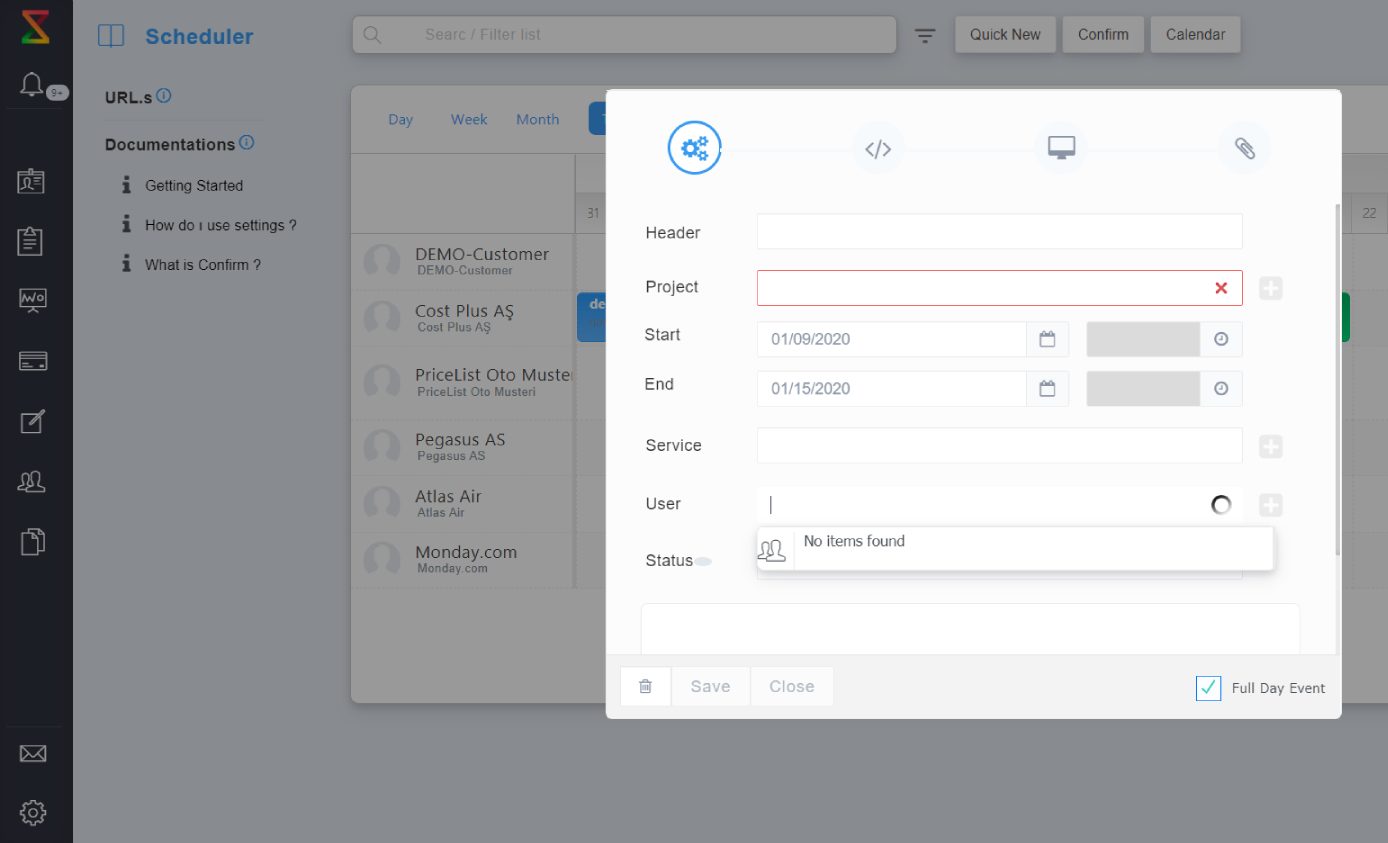Select the monitor step in dialog

tap(1061, 148)
